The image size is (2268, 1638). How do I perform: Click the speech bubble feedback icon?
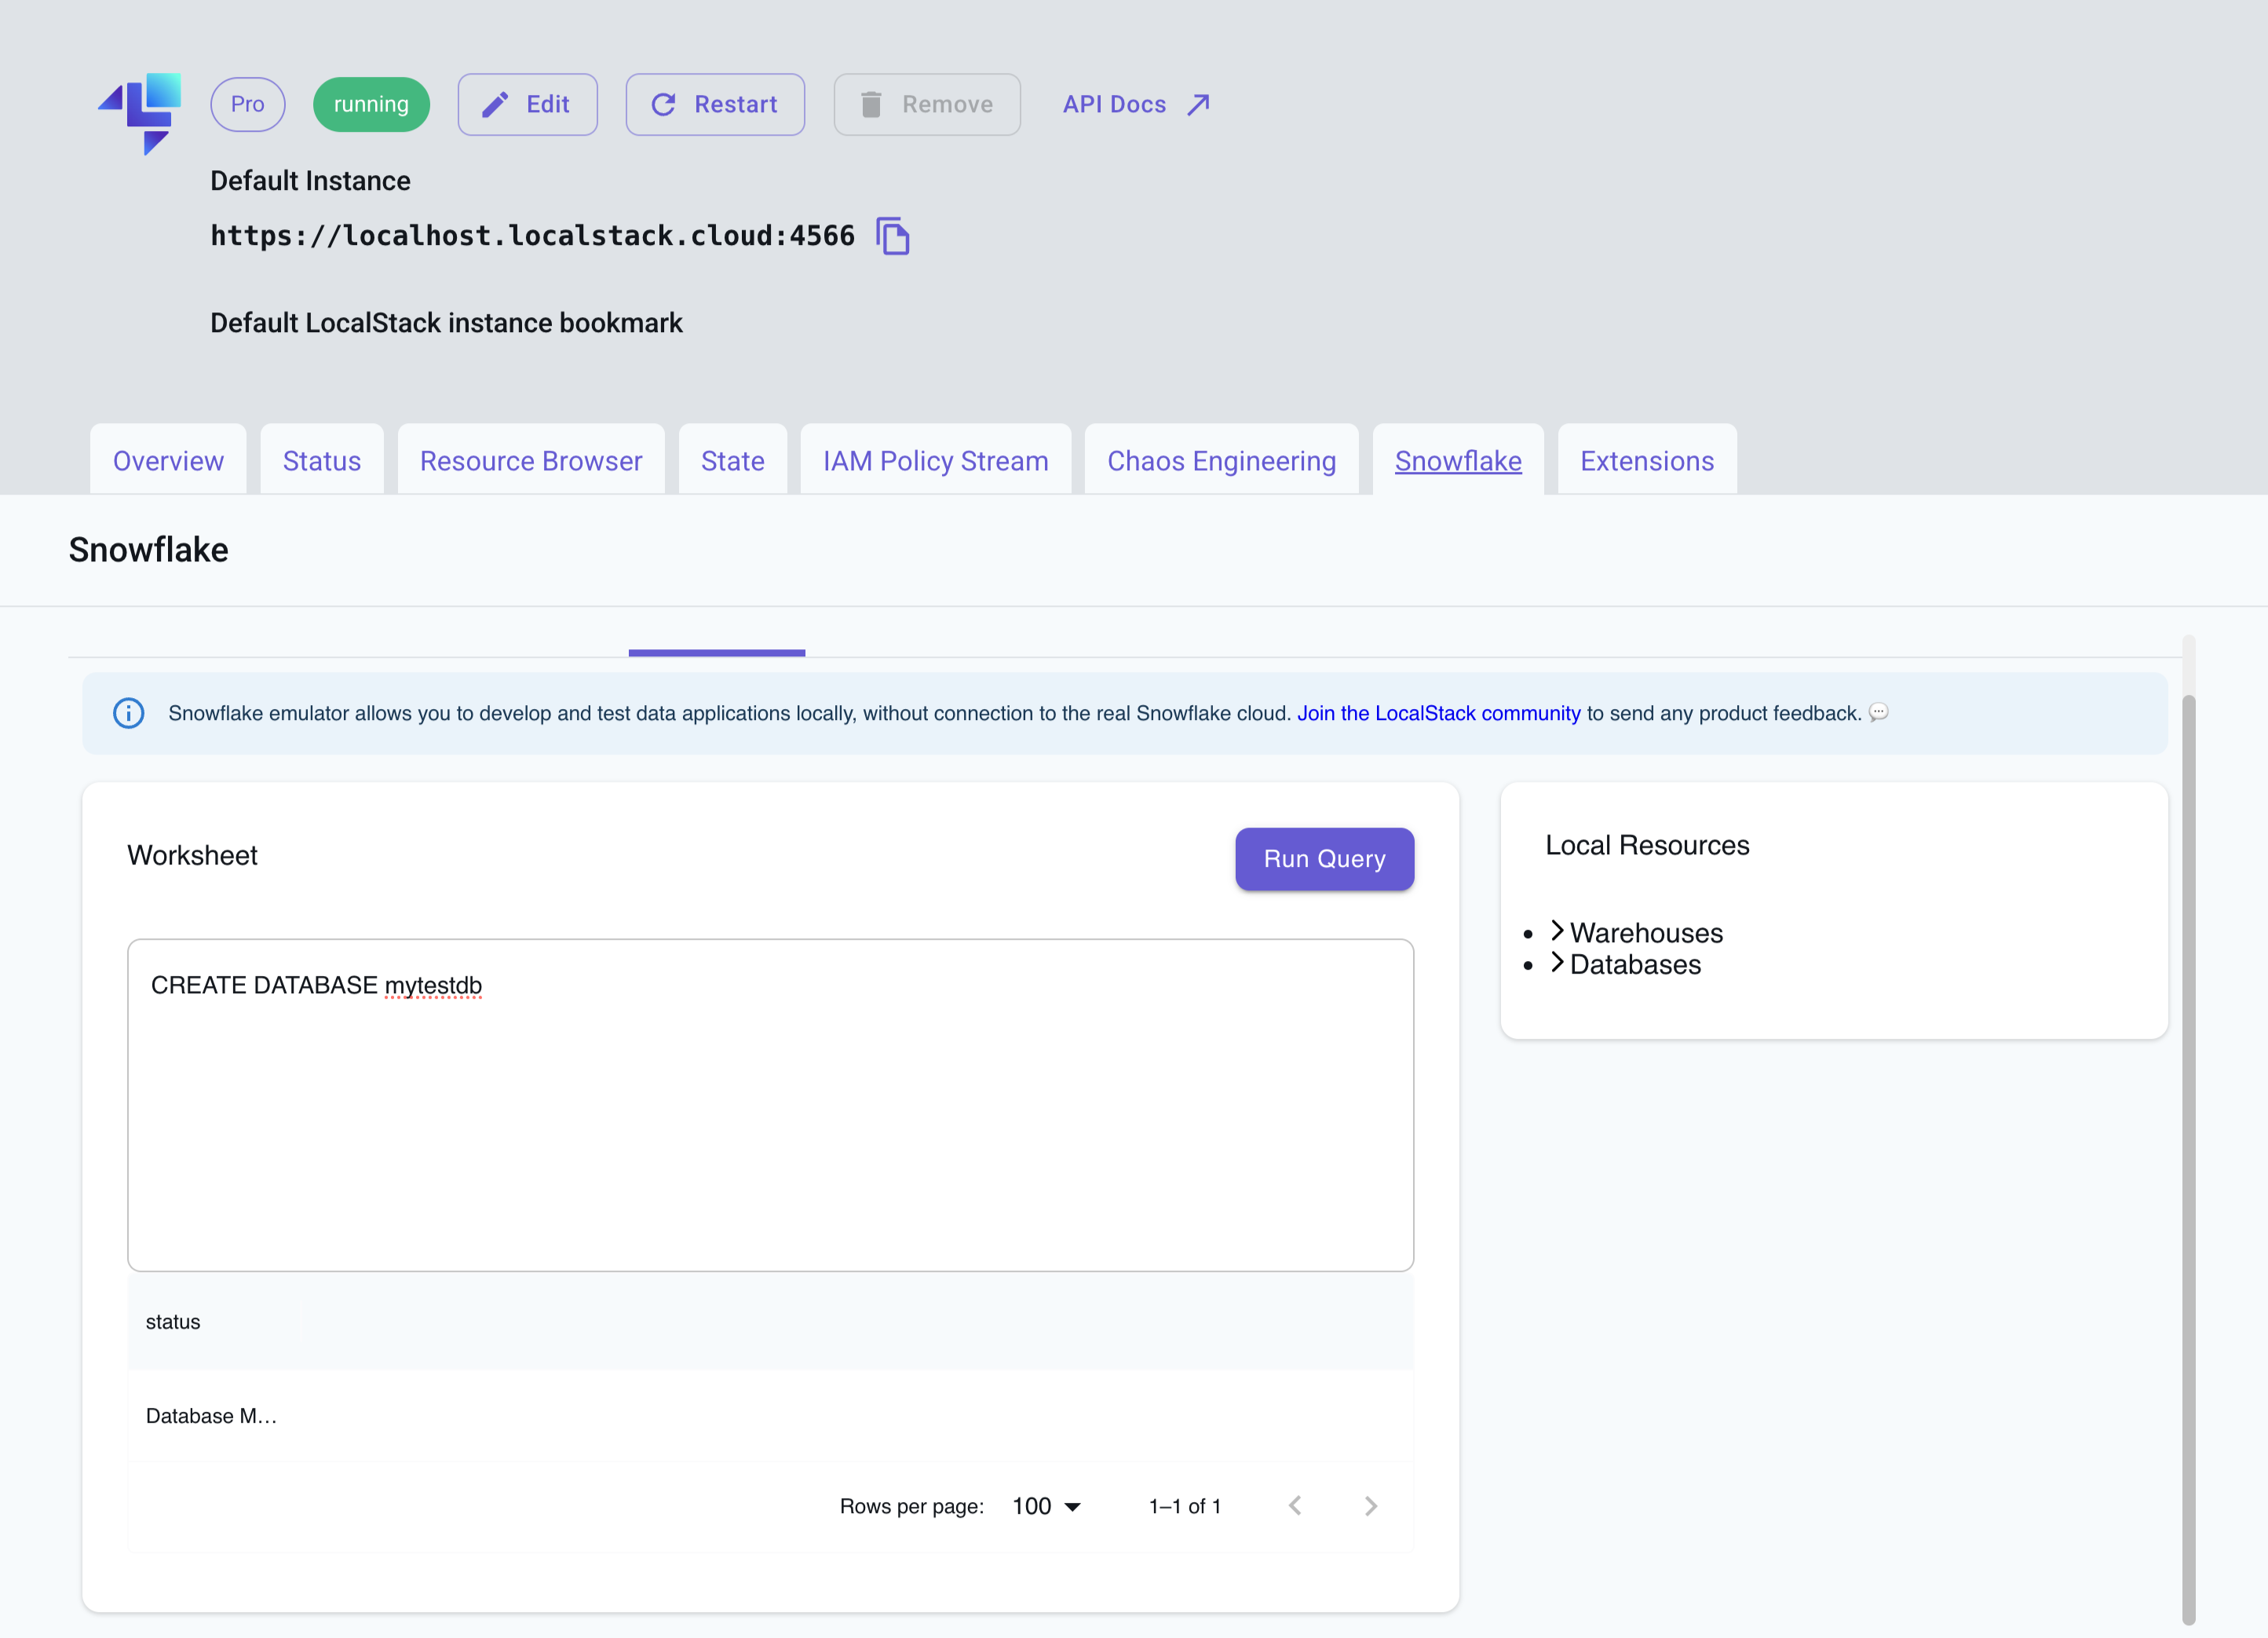(1878, 712)
